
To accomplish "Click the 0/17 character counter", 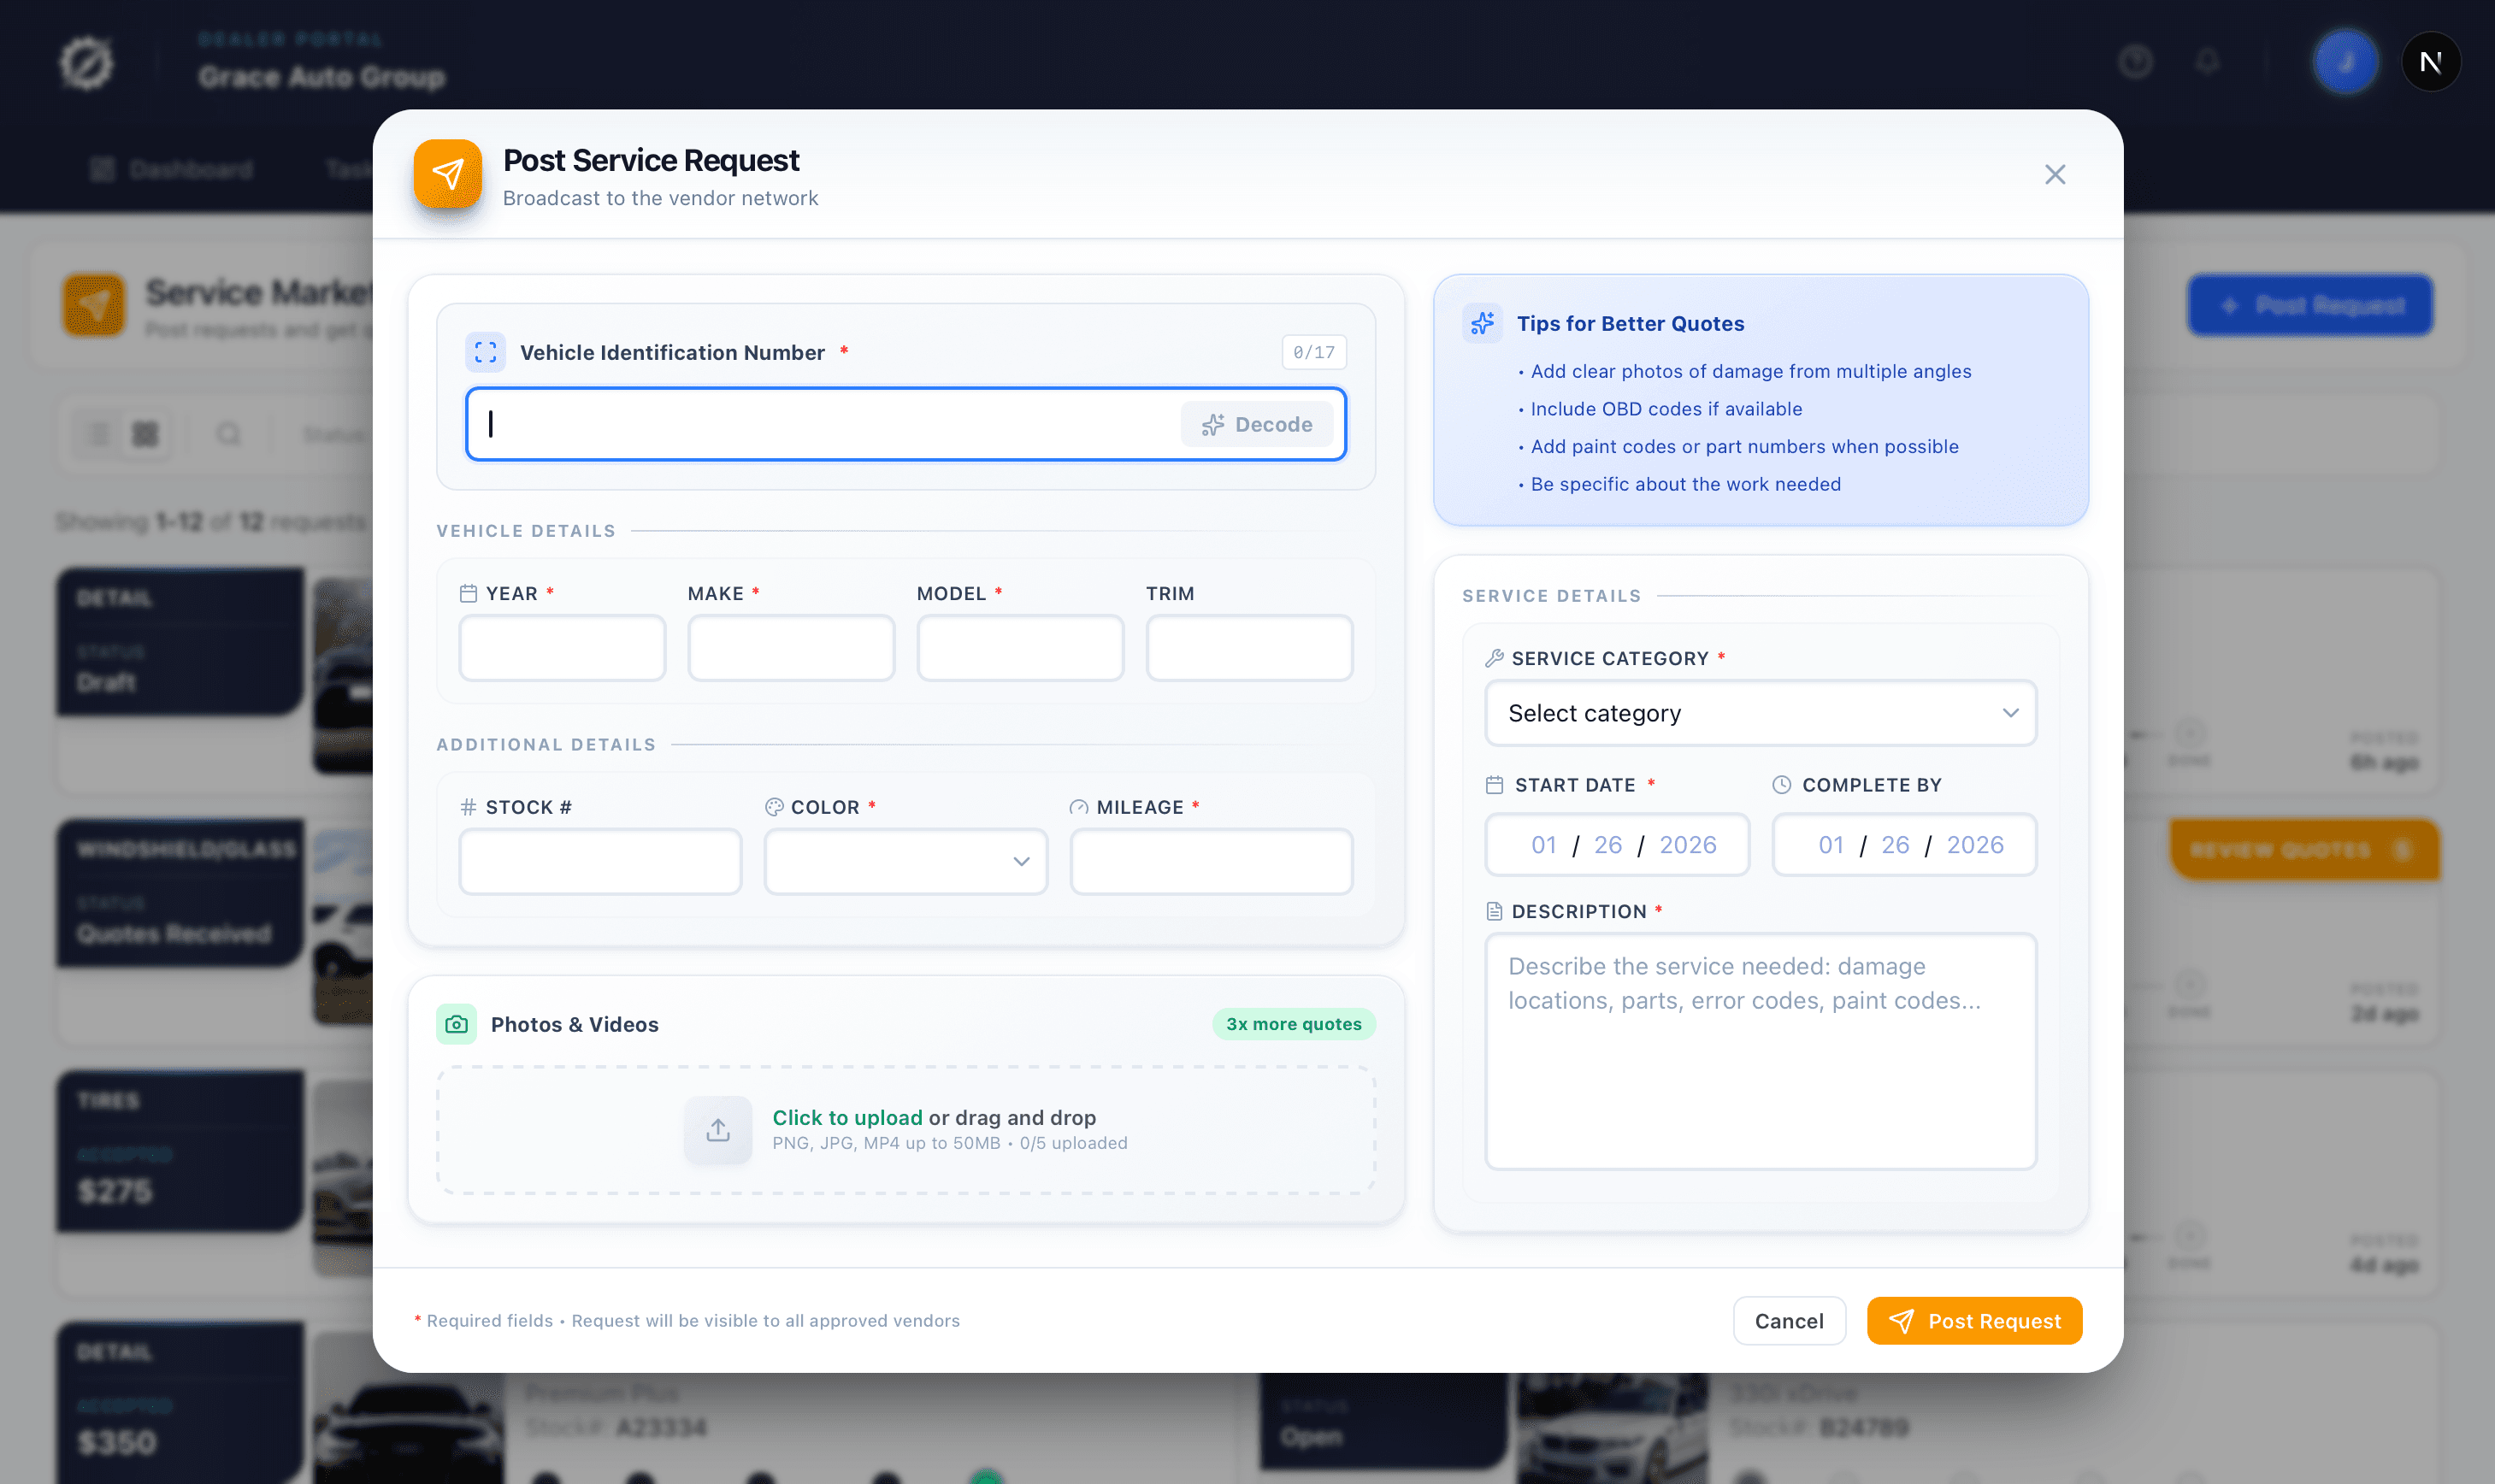I will (x=1313, y=352).
